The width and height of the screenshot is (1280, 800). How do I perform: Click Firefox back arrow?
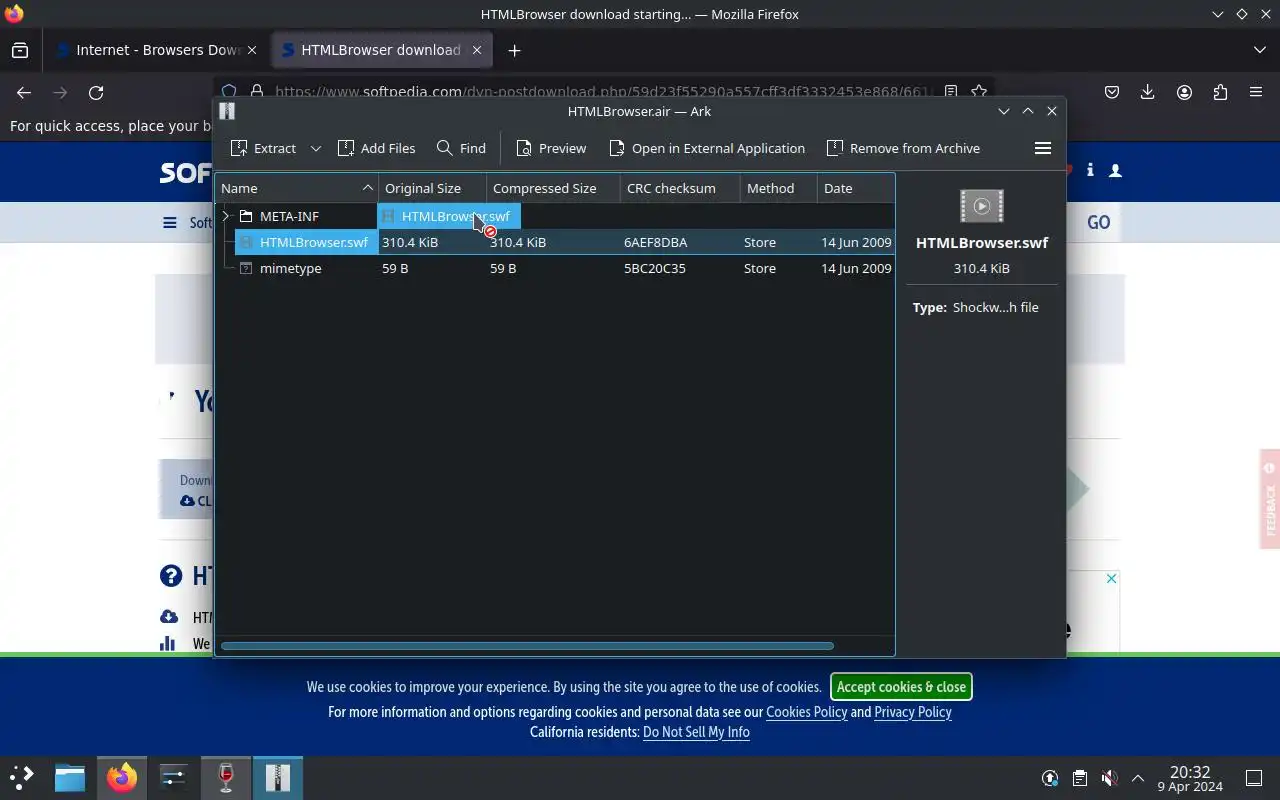click(24, 92)
